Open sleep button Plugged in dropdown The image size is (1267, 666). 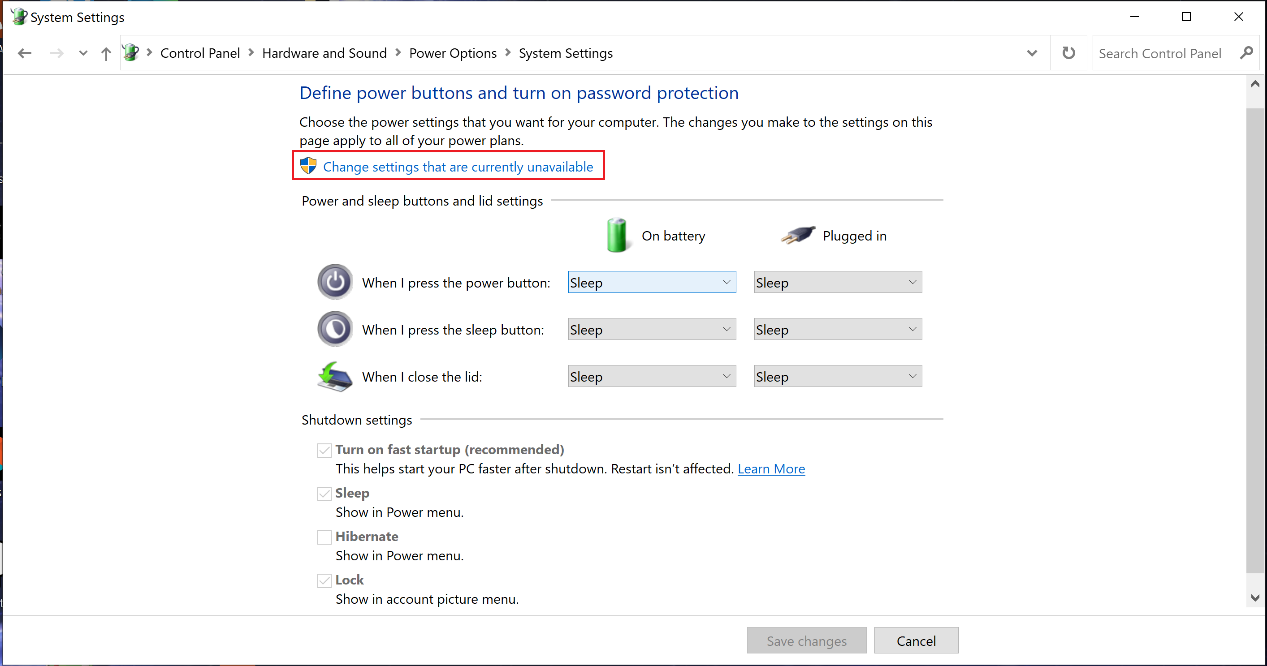(x=837, y=330)
